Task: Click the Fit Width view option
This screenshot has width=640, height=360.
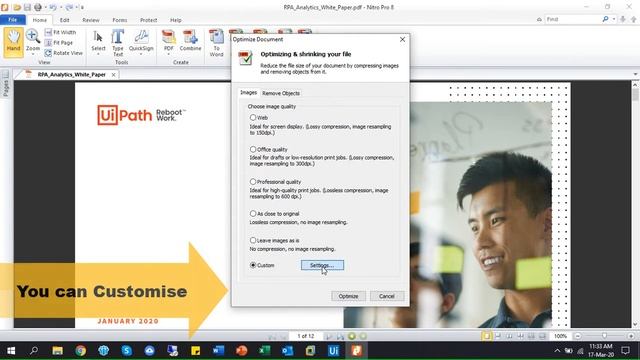Action: (x=60, y=32)
